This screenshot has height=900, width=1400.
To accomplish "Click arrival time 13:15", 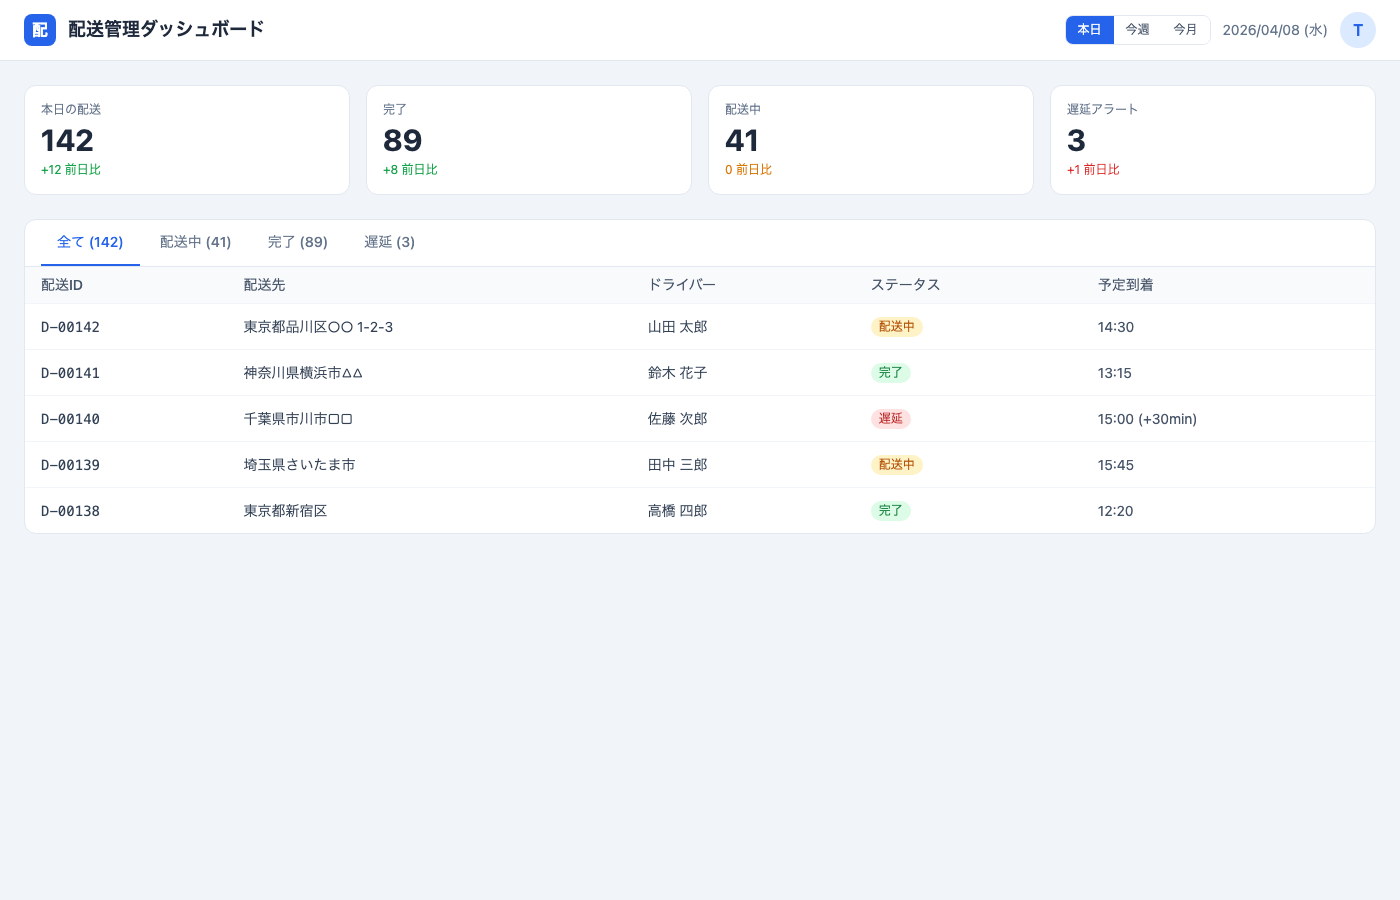I will click(x=1115, y=373).
